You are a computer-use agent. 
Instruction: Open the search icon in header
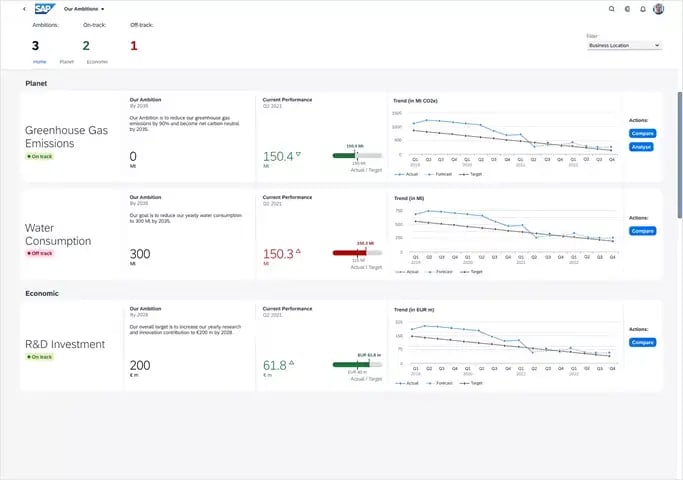pyautogui.click(x=612, y=9)
